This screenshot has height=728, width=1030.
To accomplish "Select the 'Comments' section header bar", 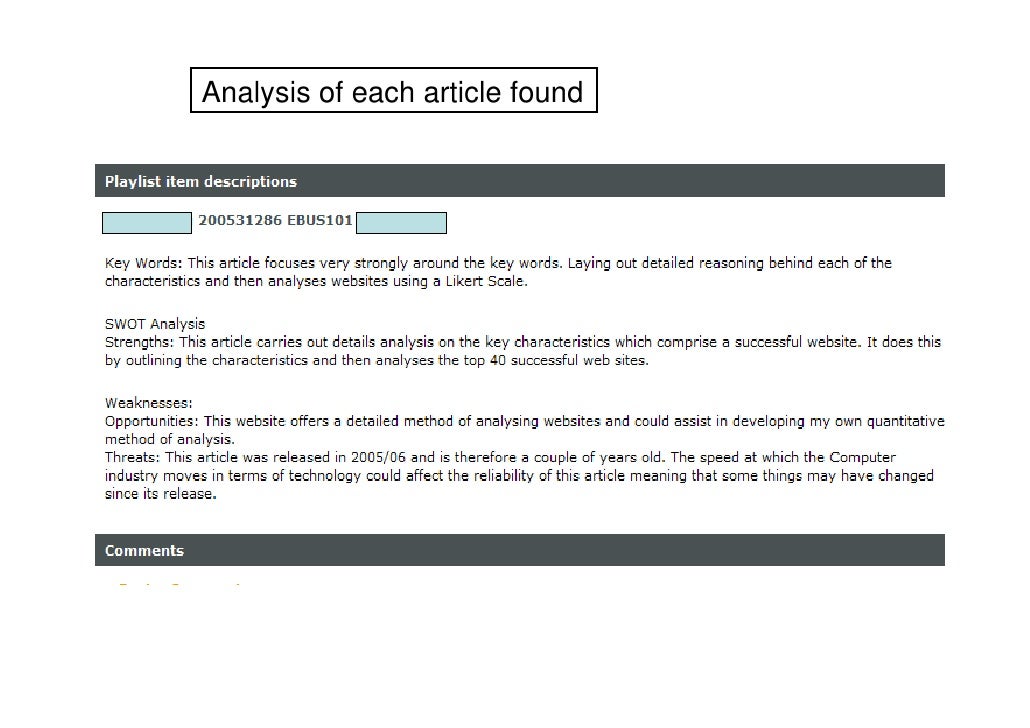I will pos(520,550).
